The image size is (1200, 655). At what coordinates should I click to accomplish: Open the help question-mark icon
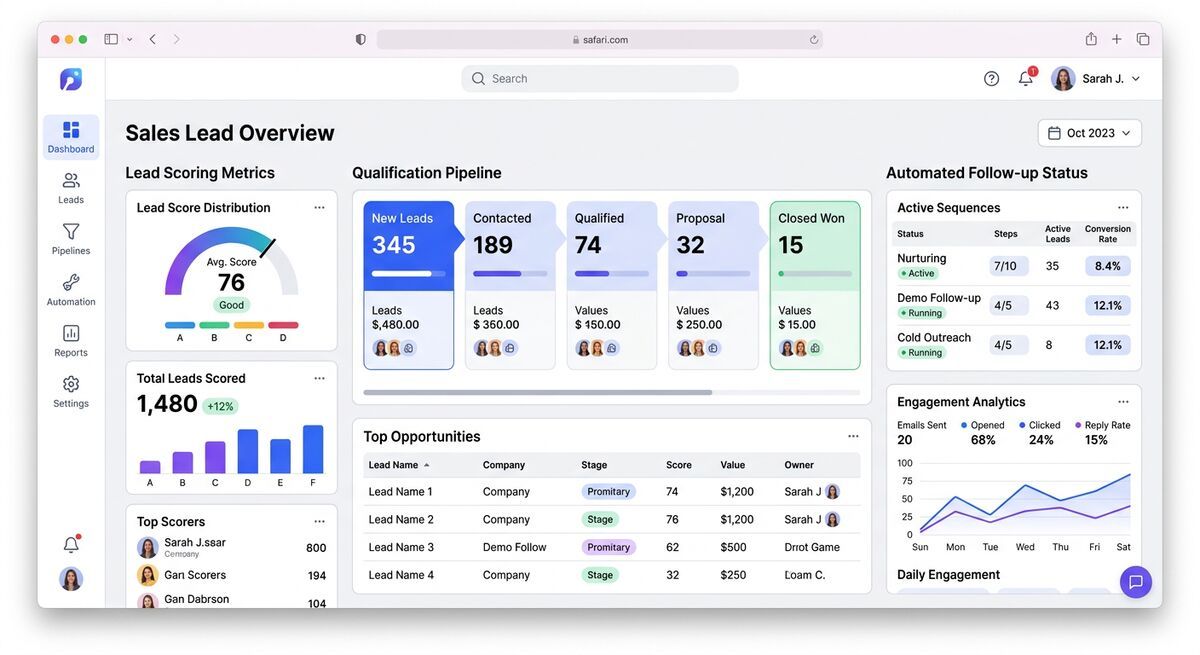coord(991,77)
